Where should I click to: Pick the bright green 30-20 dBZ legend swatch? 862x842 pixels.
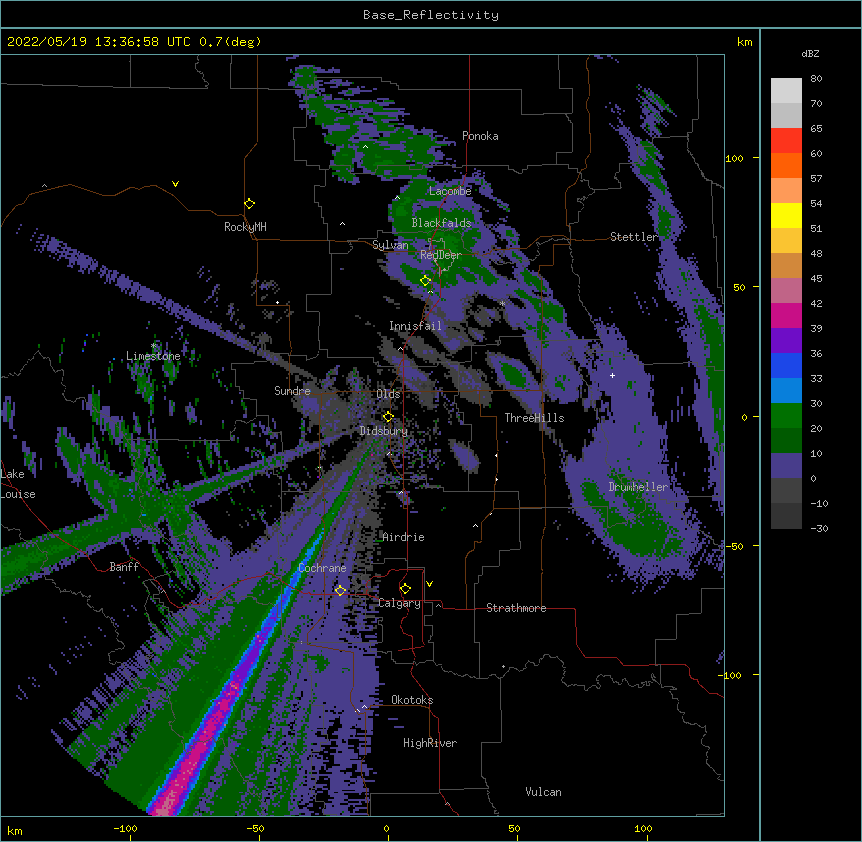pyautogui.click(x=786, y=416)
